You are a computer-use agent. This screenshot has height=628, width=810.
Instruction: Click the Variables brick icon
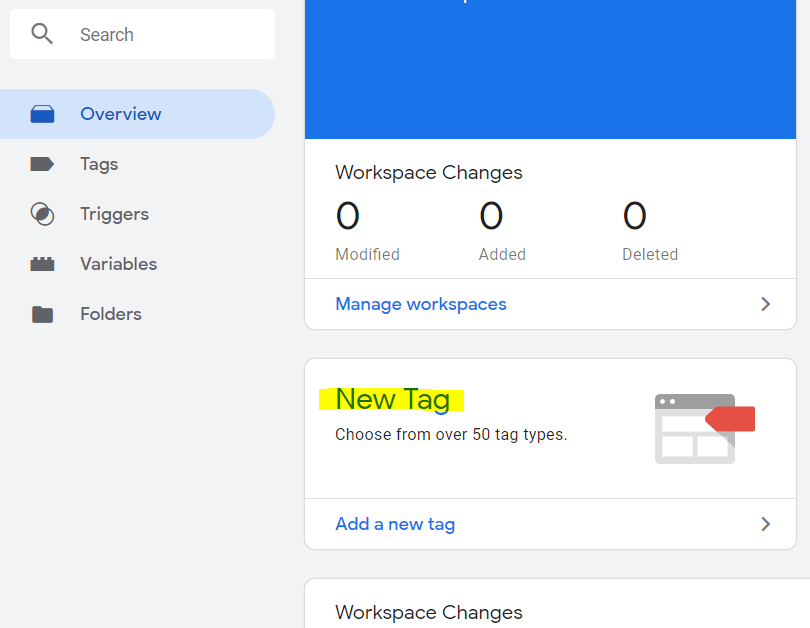42,264
